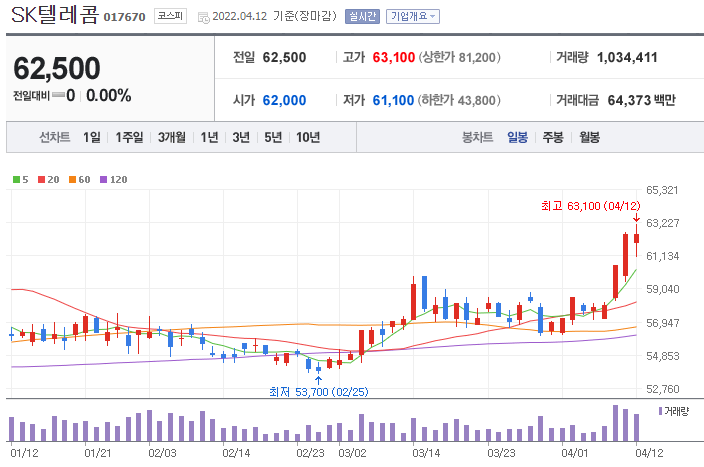Select the 1일 line chart tab
704x467 pixels.
click(92, 137)
